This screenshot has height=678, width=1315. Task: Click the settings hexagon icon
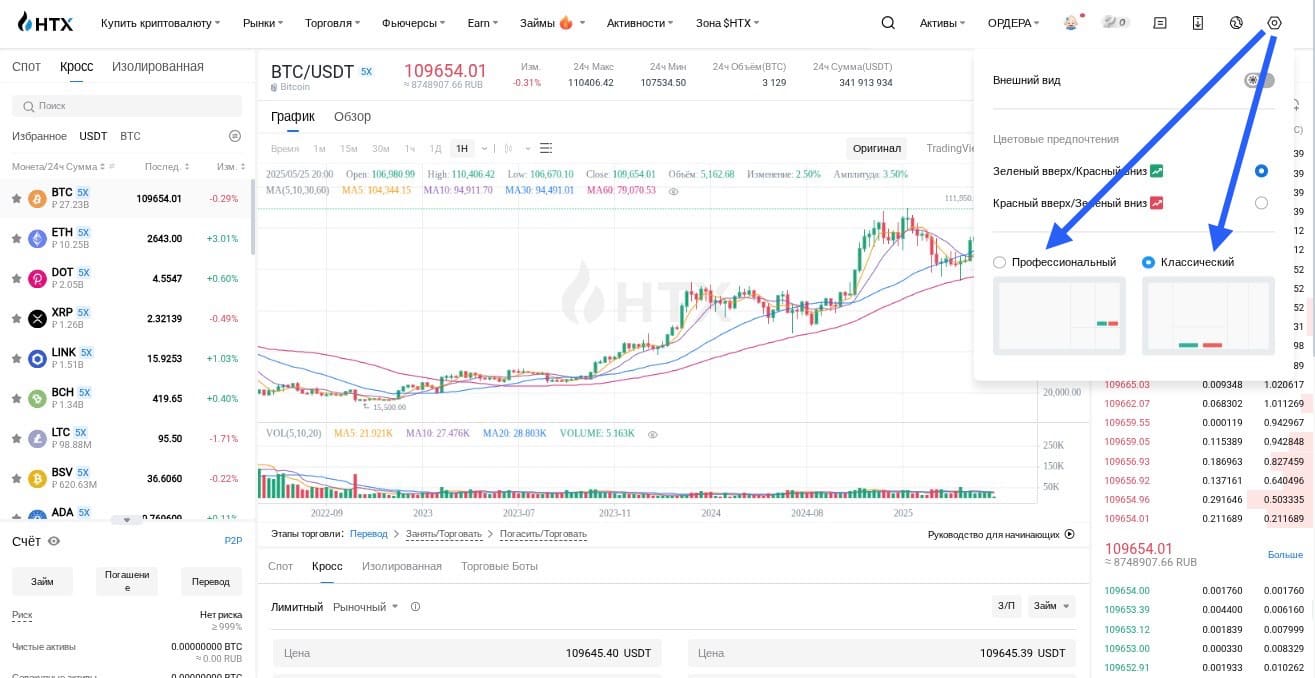[1274, 23]
